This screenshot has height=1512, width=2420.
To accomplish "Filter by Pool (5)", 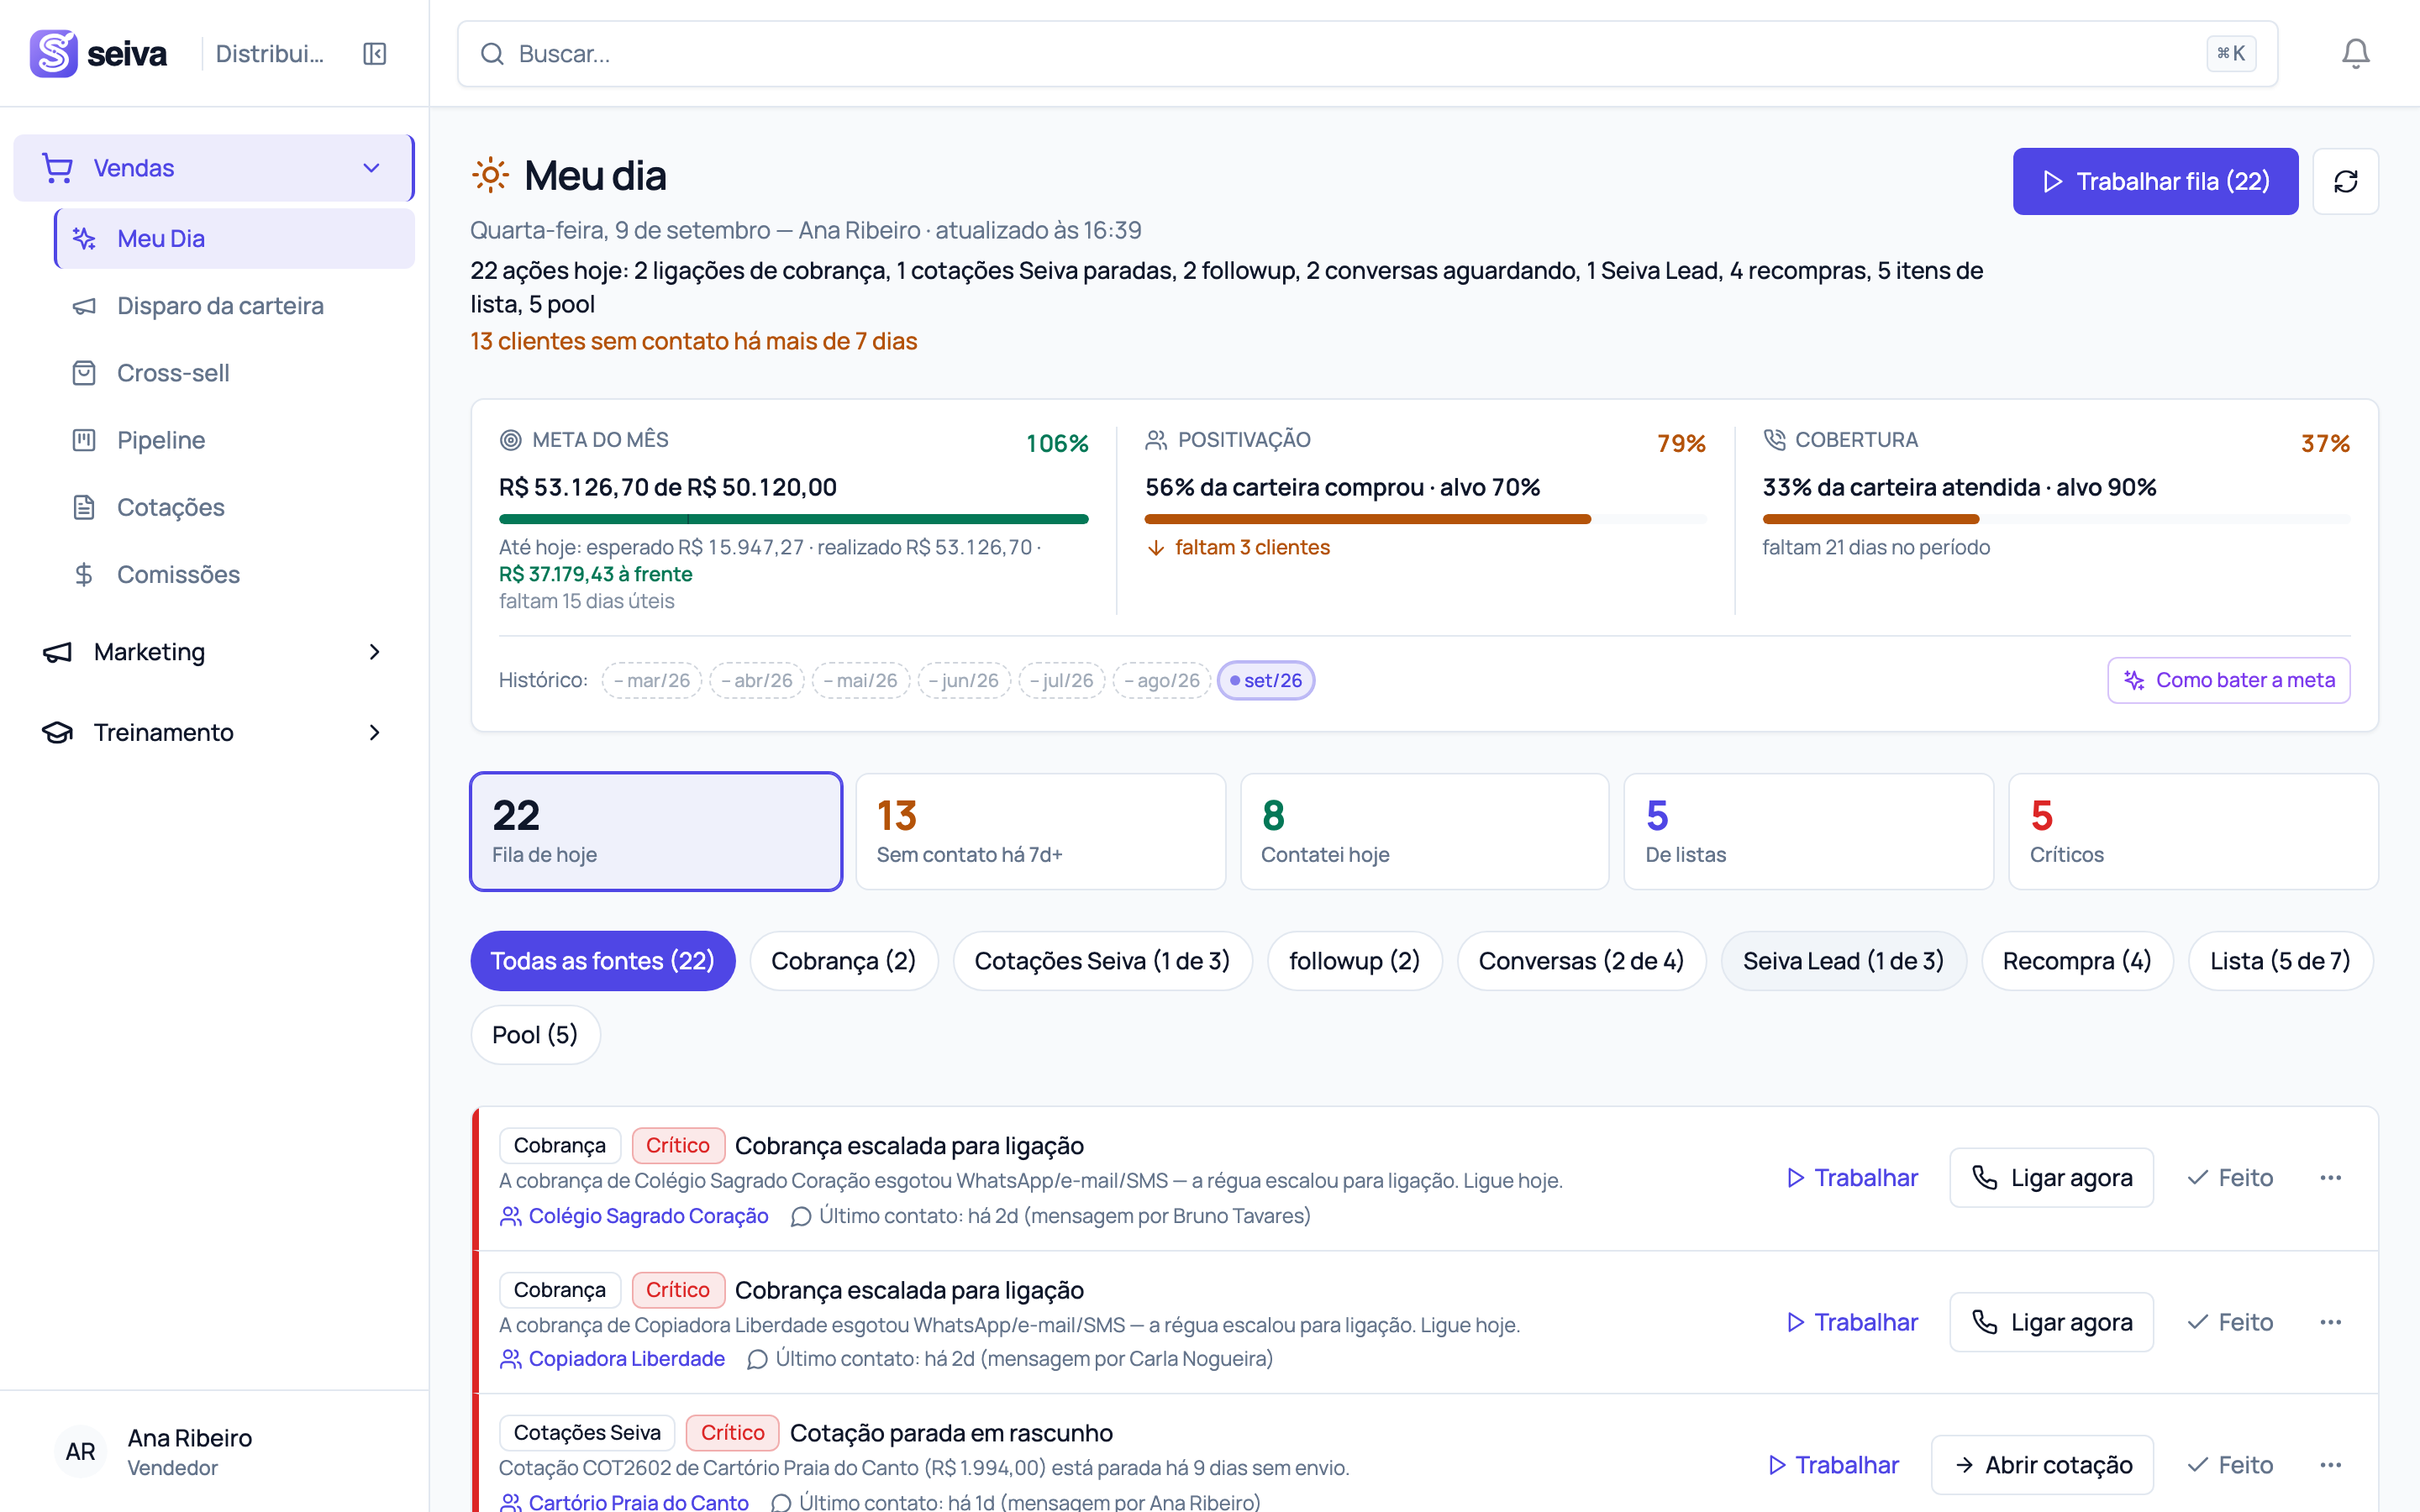I will 535,1035.
